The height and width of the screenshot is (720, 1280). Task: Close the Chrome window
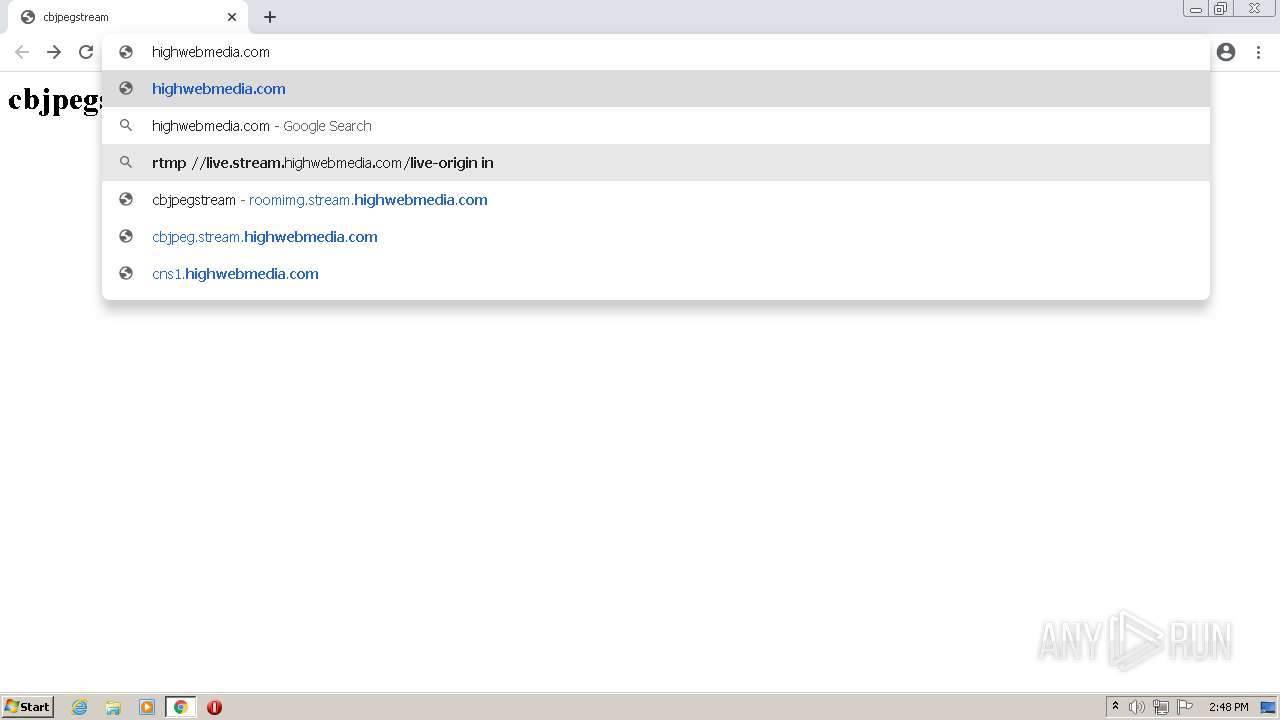coord(1254,9)
